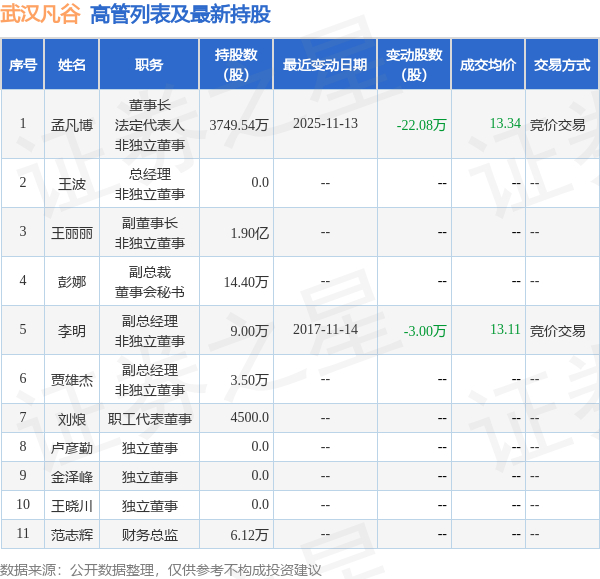The height and width of the screenshot is (579, 600).
Task: Select the 变动股数(股) column header
Action: 414,65
